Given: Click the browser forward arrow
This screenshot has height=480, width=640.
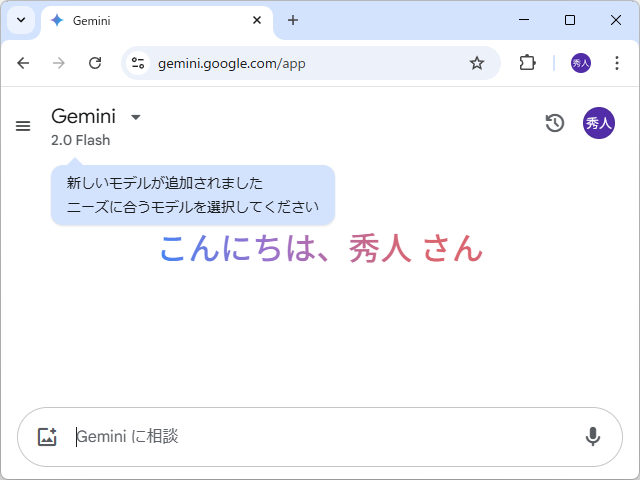Looking at the screenshot, I should [x=59, y=63].
